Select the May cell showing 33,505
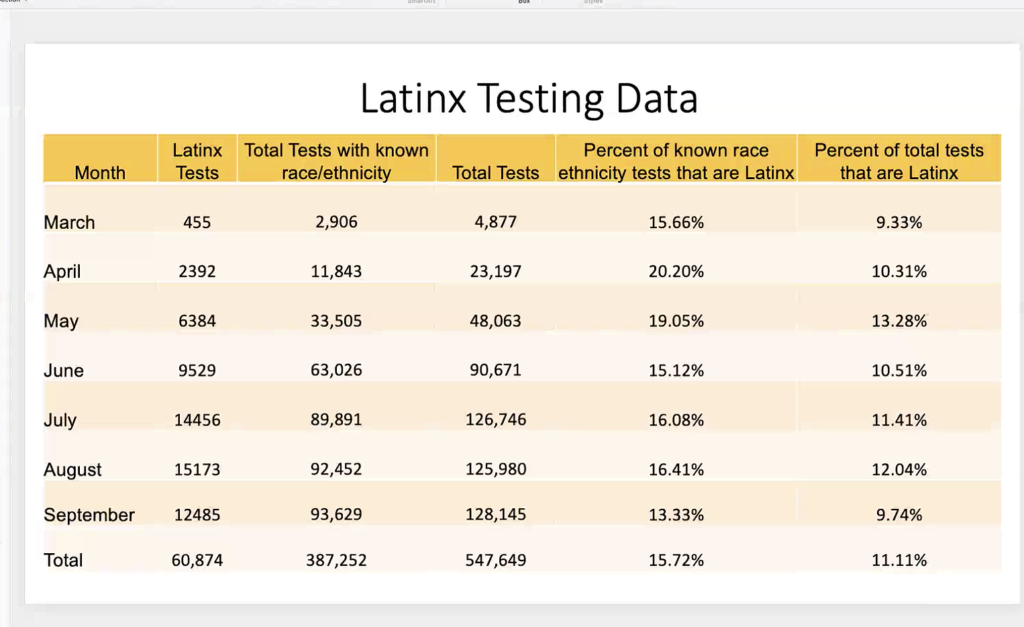Screen dimensions: 1024x627 (336, 321)
